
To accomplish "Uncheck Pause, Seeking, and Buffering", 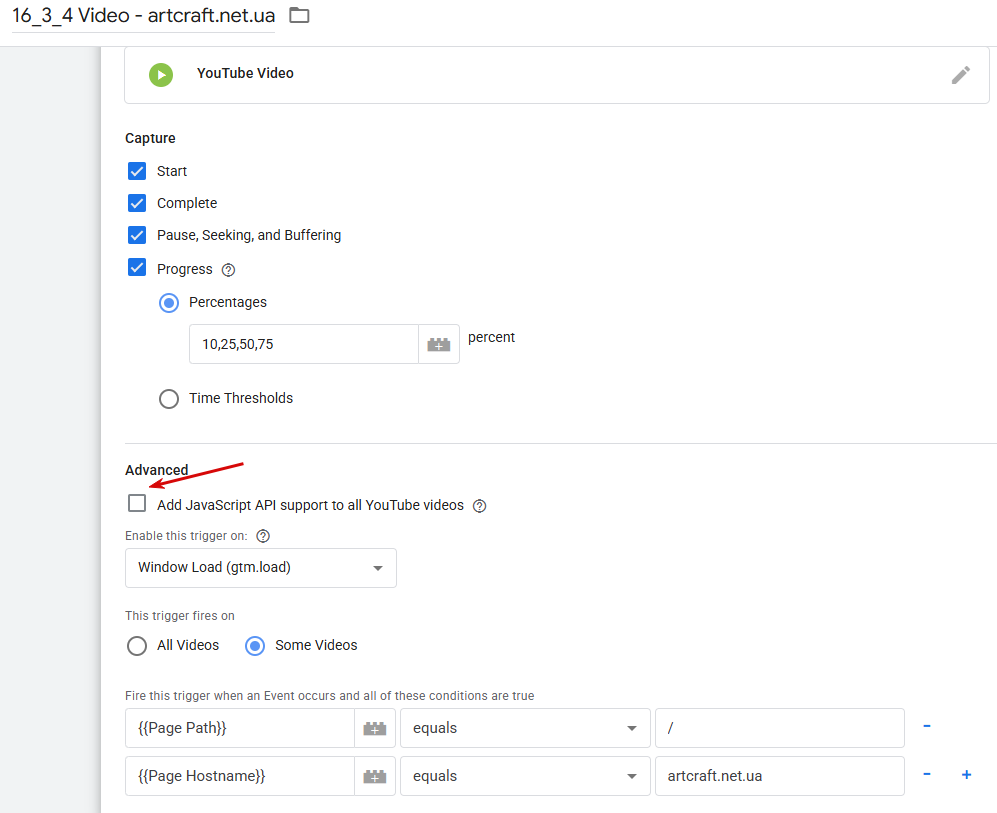I will point(137,235).
